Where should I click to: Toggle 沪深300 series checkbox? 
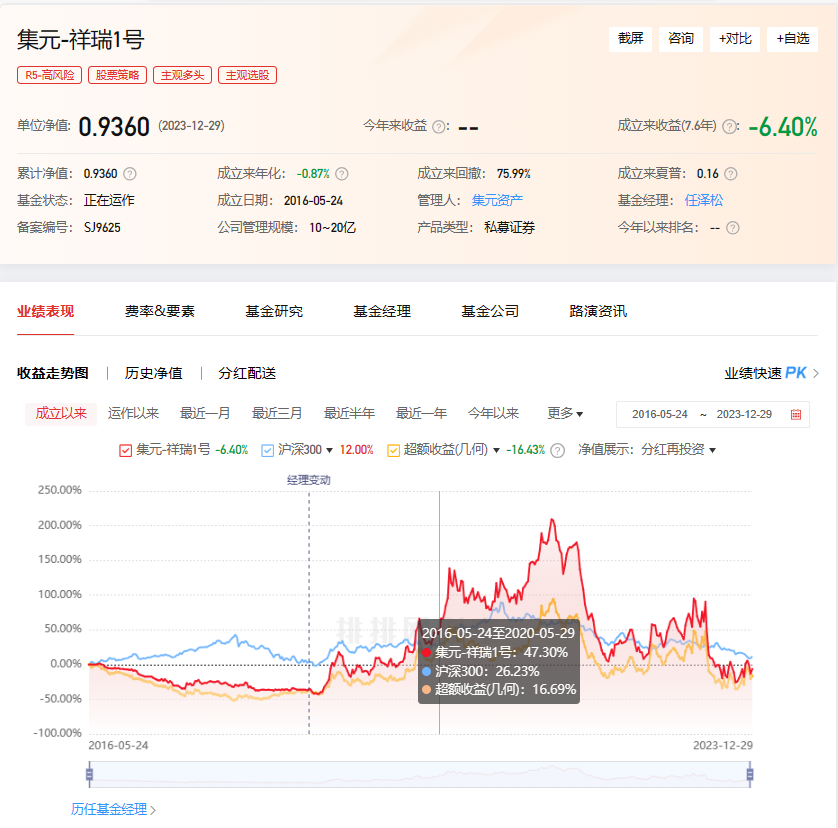pos(267,451)
